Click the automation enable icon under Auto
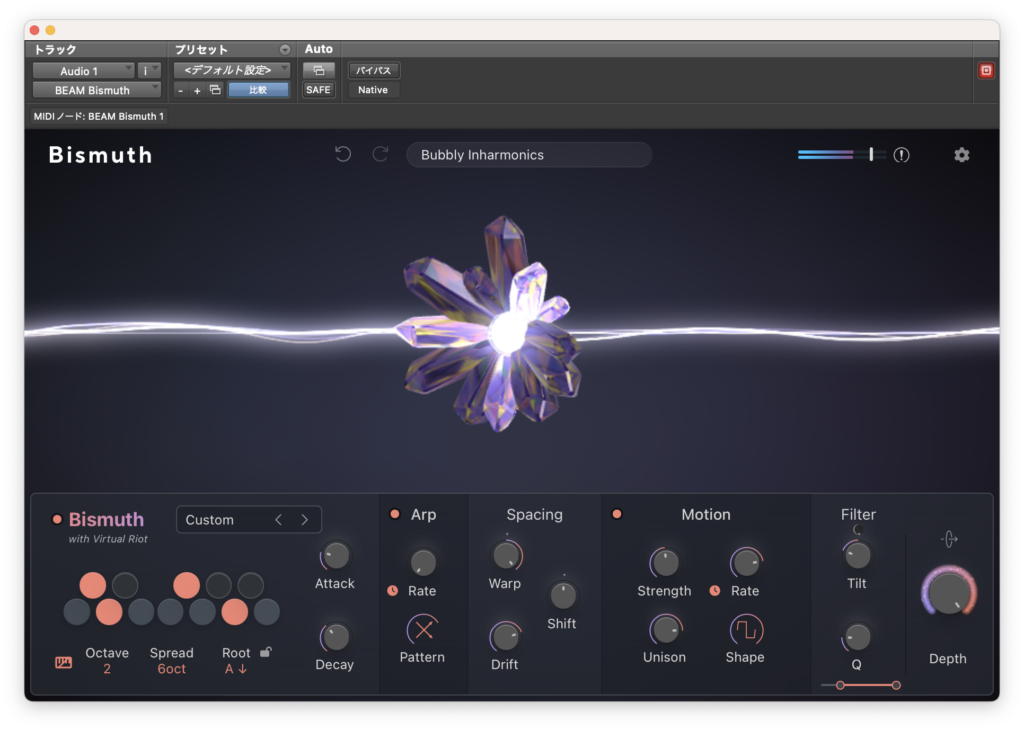 click(x=319, y=70)
